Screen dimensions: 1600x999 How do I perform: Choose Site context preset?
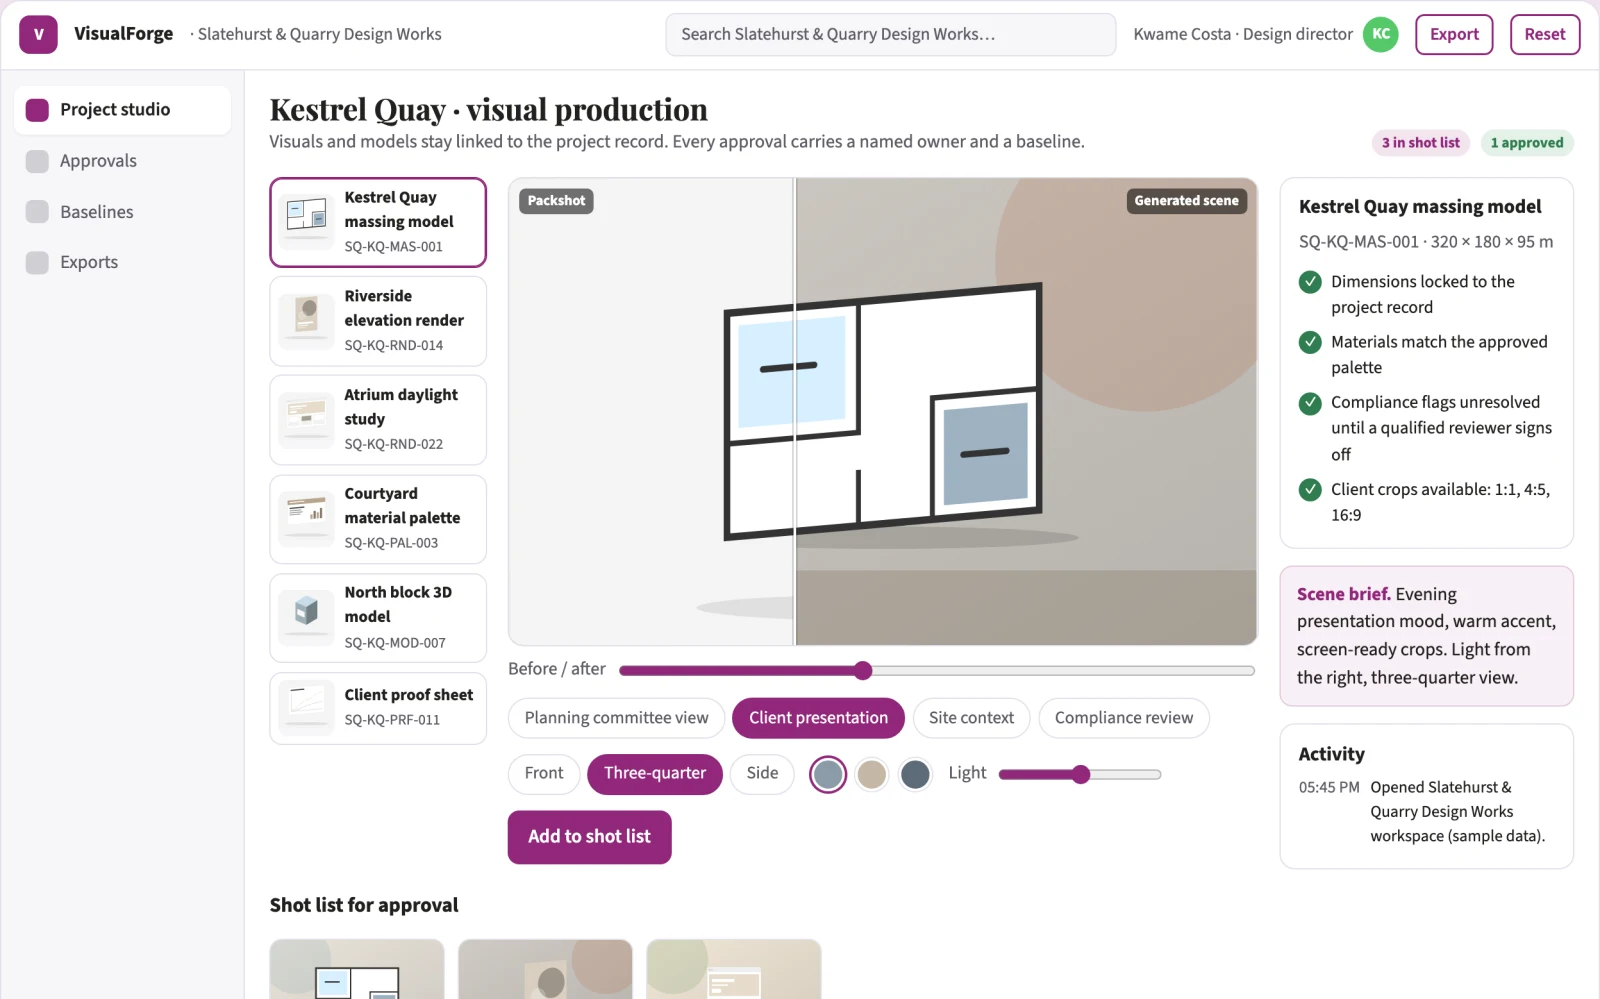click(971, 718)
